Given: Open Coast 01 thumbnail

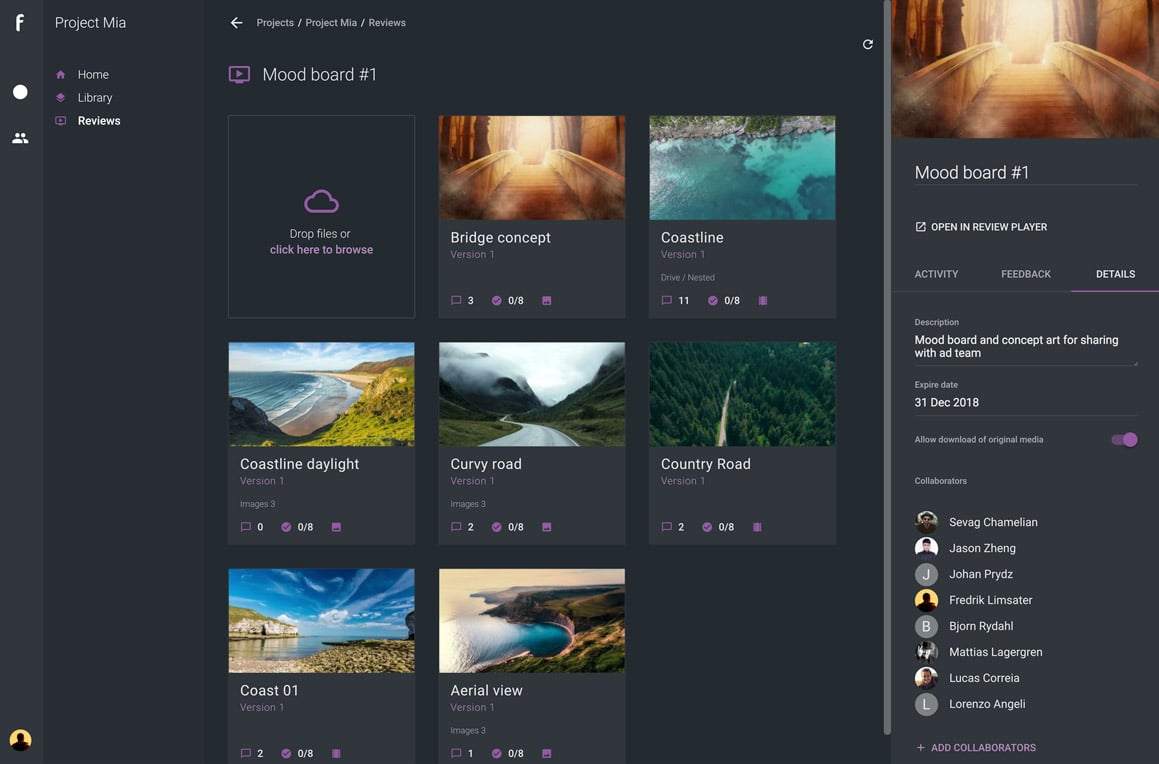Looking at the screenshot, I should tap(322, 621).
